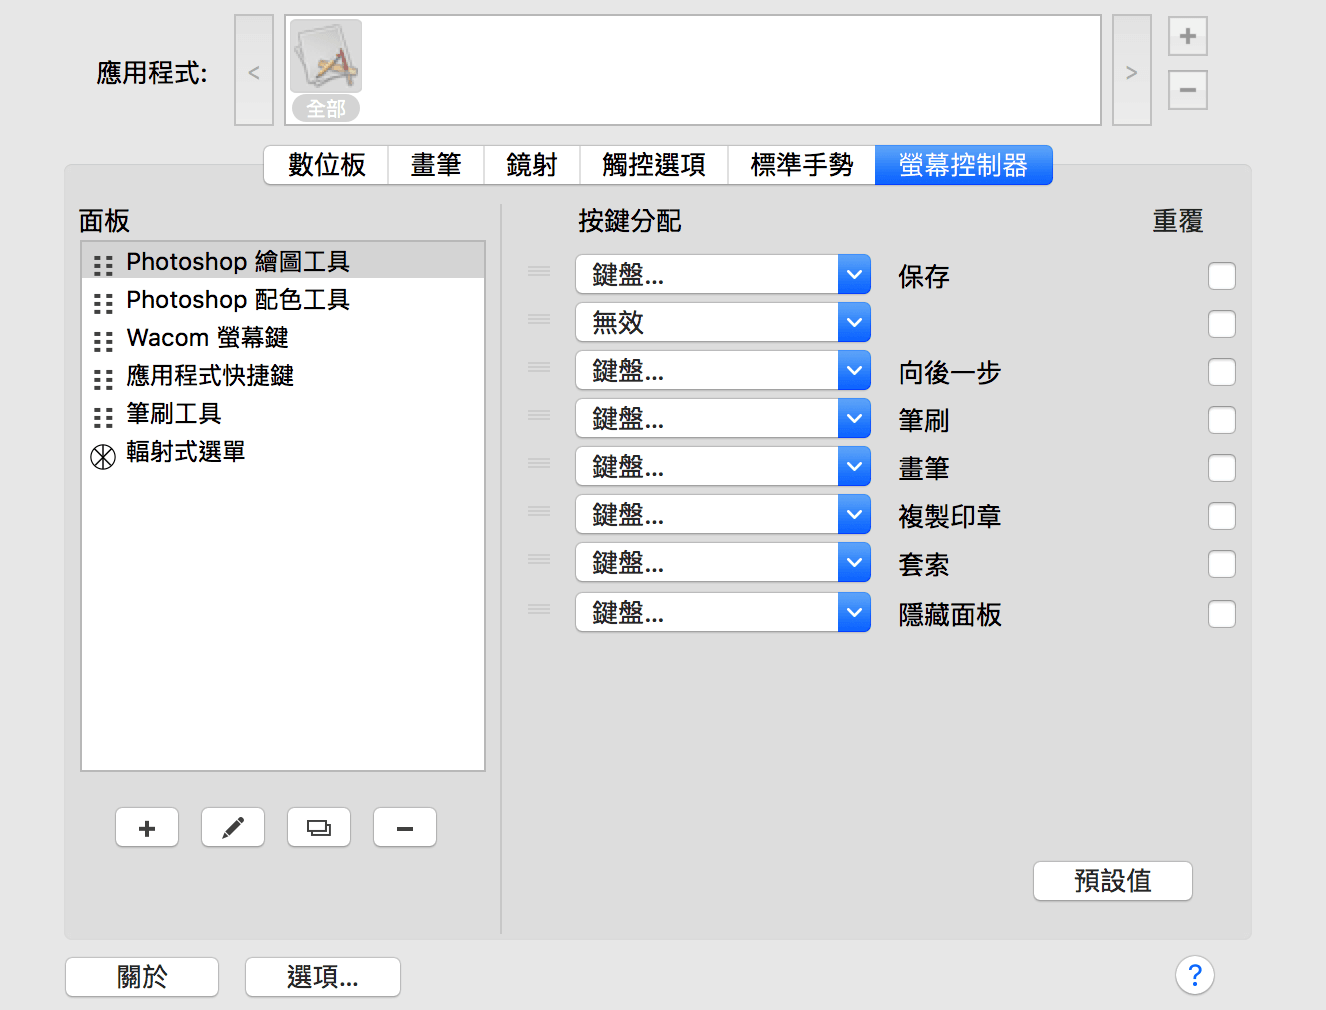The width and height of the screenshot is (1326, 1010).
Task: Select 應用程式快捷鍵 in panel list
Action: point(283,376)
